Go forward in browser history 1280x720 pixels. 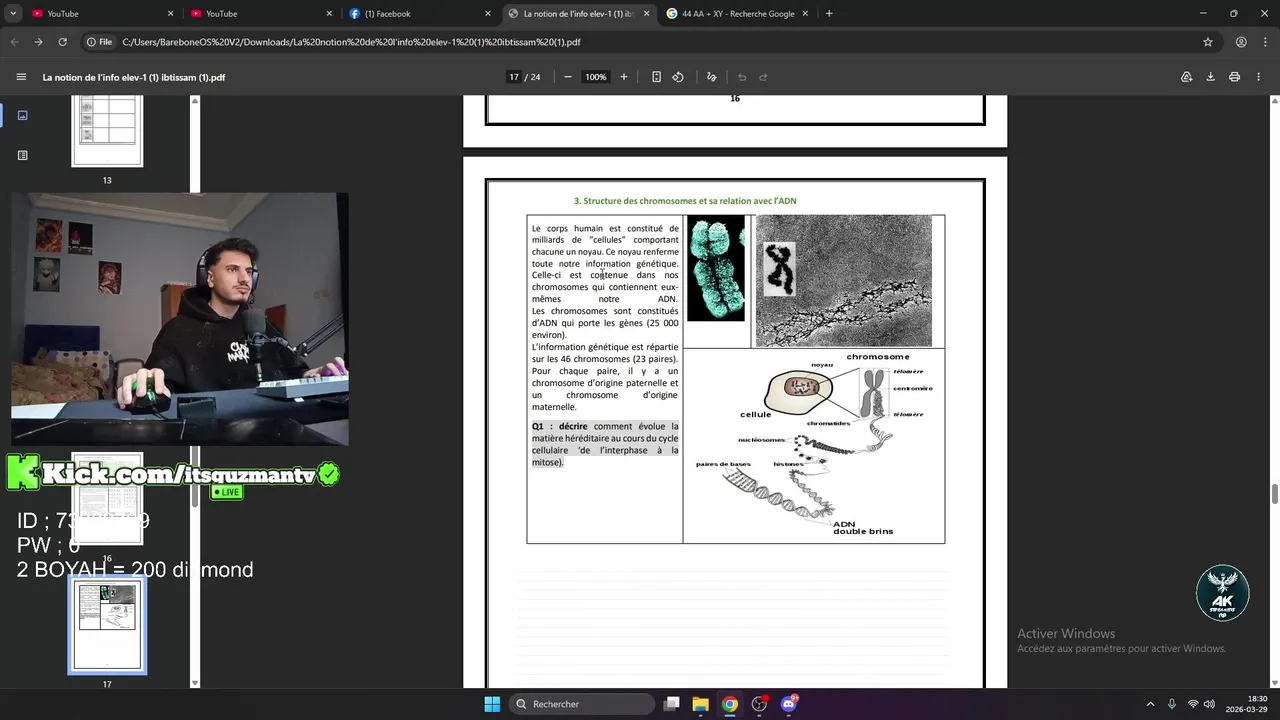tap(38, 42)
